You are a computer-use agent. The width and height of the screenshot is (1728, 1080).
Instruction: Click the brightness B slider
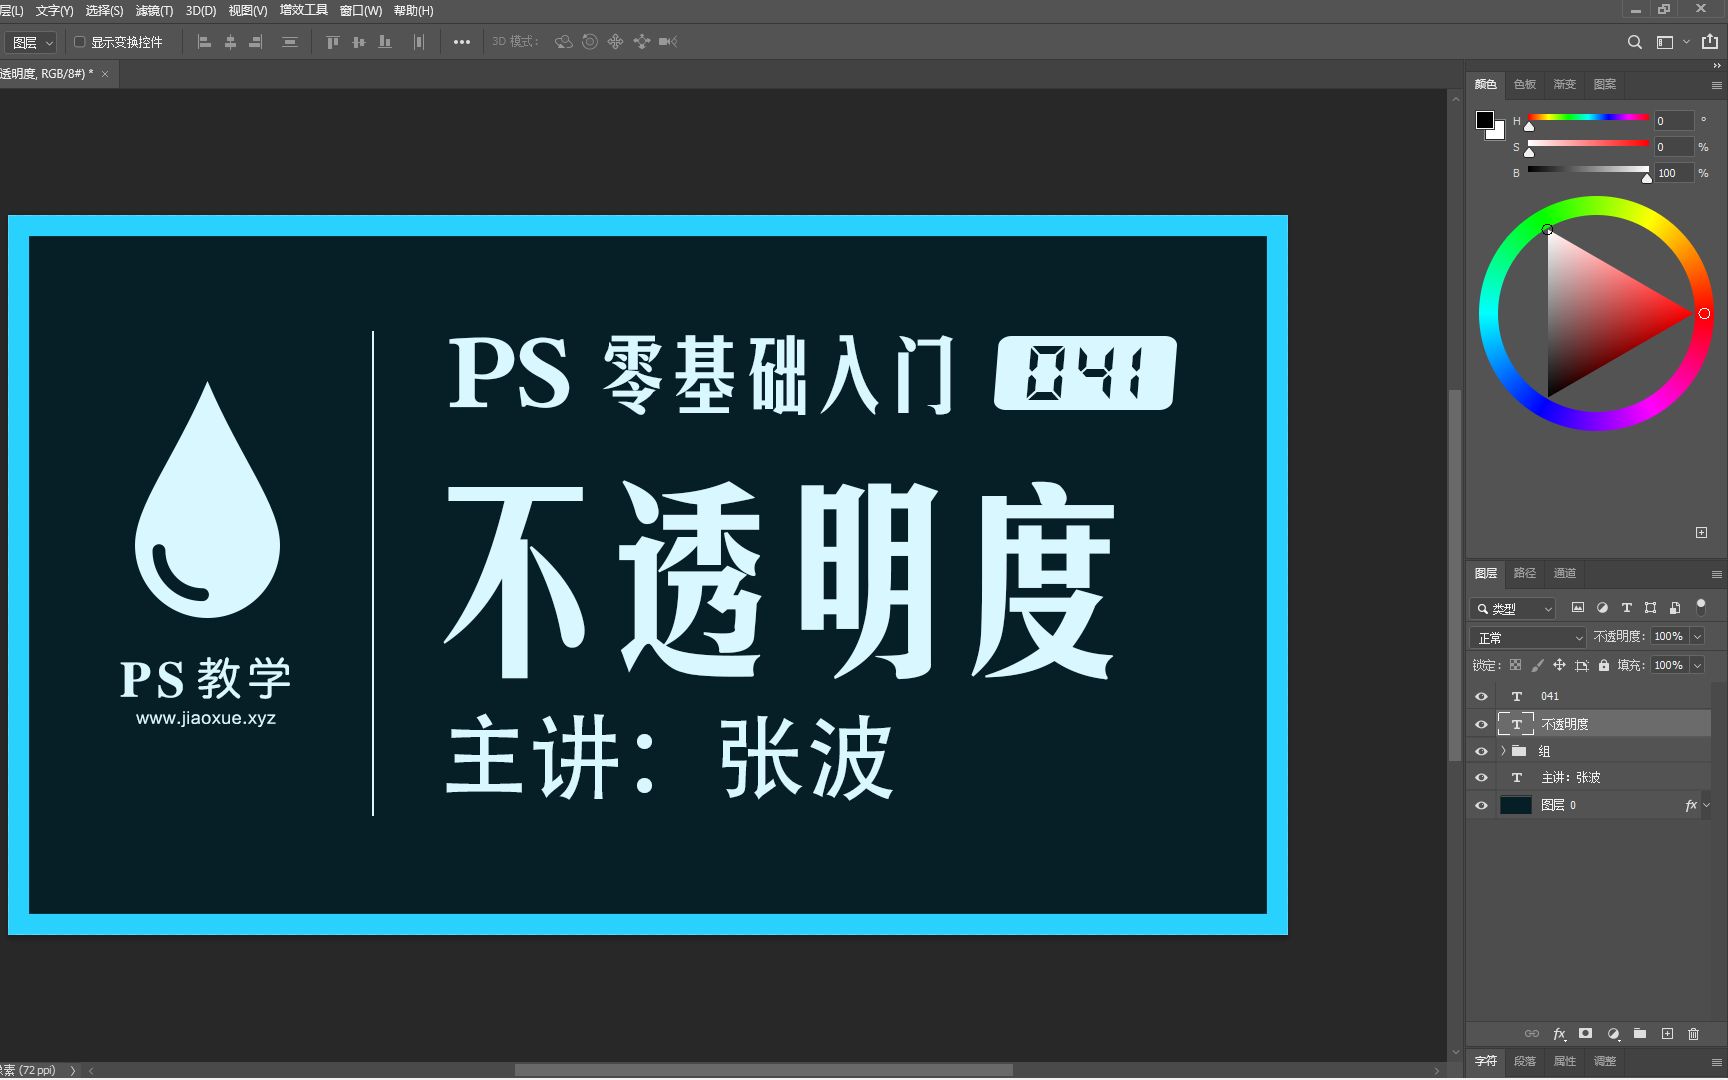click(x=1588, y=170)
